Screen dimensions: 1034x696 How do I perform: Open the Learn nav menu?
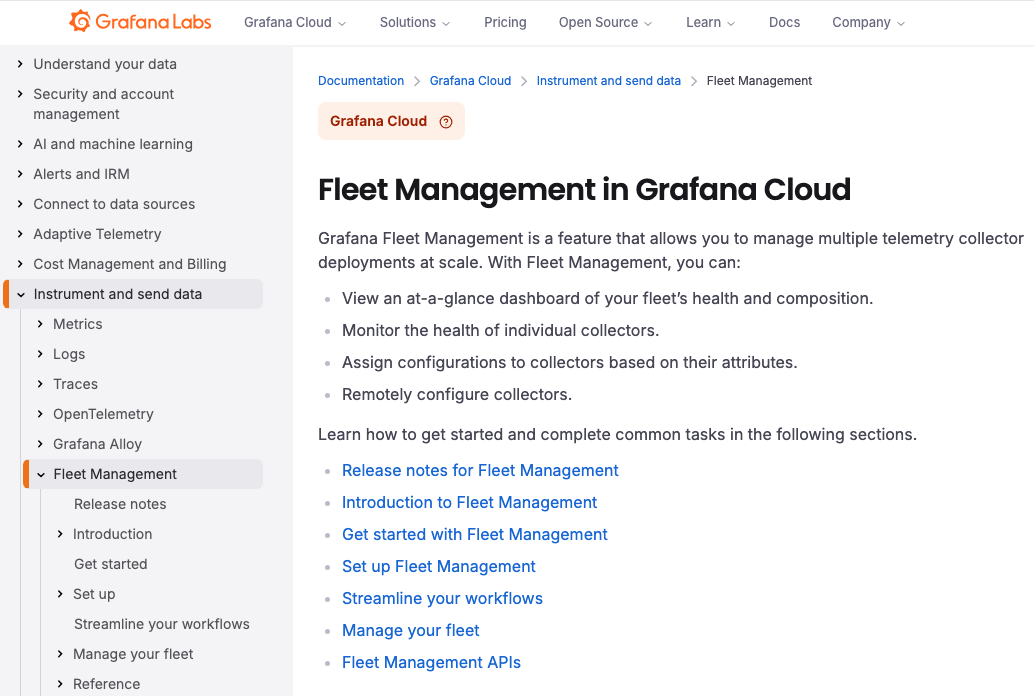click(710, 22)
